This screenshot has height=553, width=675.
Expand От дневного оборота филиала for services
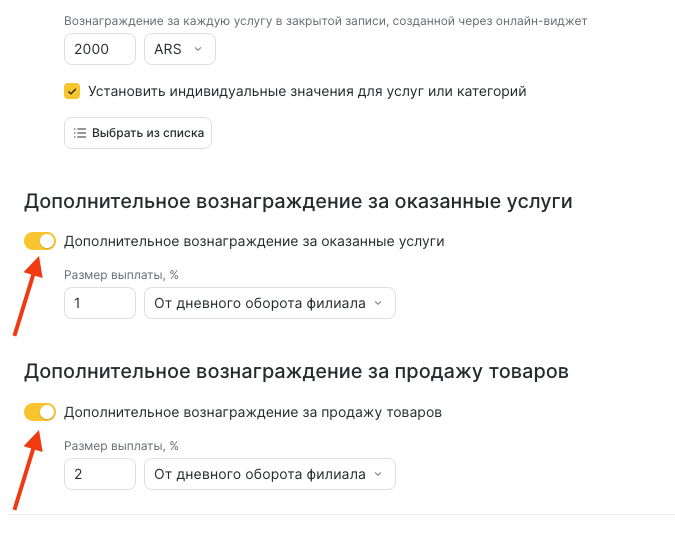(269, 303)
